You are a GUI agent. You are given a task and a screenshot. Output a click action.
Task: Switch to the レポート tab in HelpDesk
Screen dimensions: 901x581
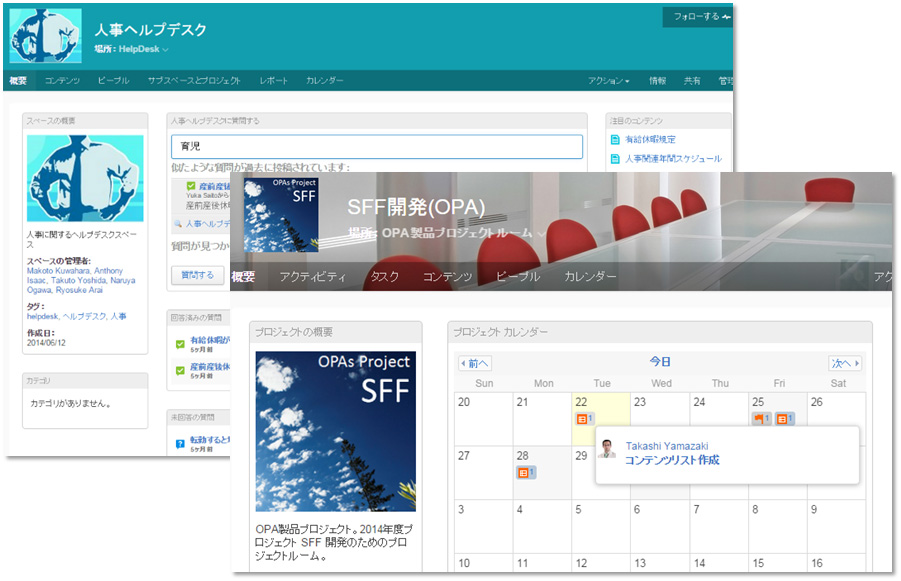pos(274,81)
